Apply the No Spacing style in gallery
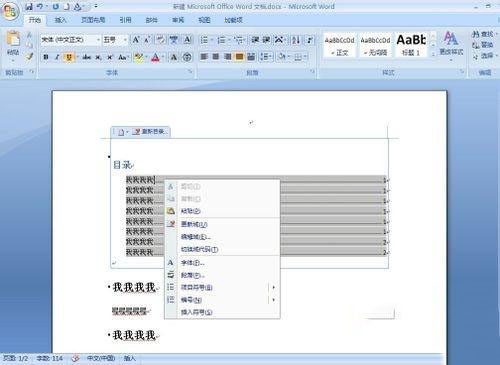Screen dimensions: 500x365 coord(375,45)
